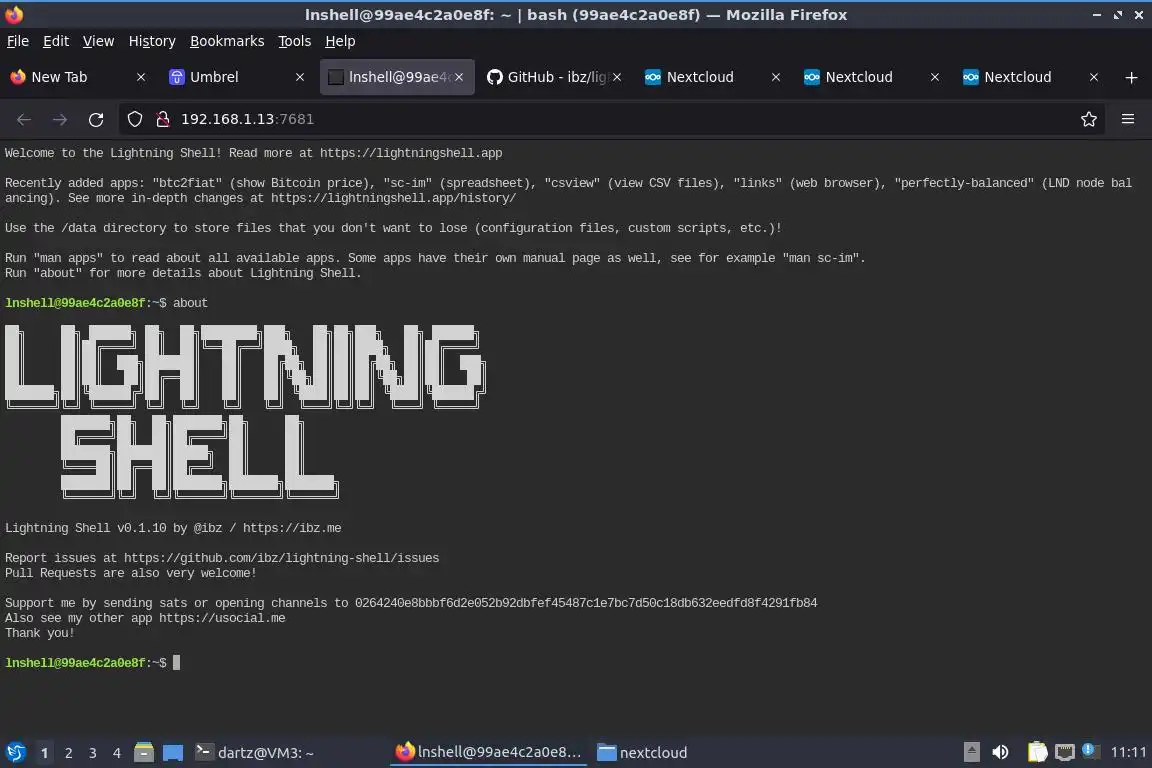Click the typed 'about' command text
Image resolution: width=1152 pixels, height=768 pixels.
[190, 303]
